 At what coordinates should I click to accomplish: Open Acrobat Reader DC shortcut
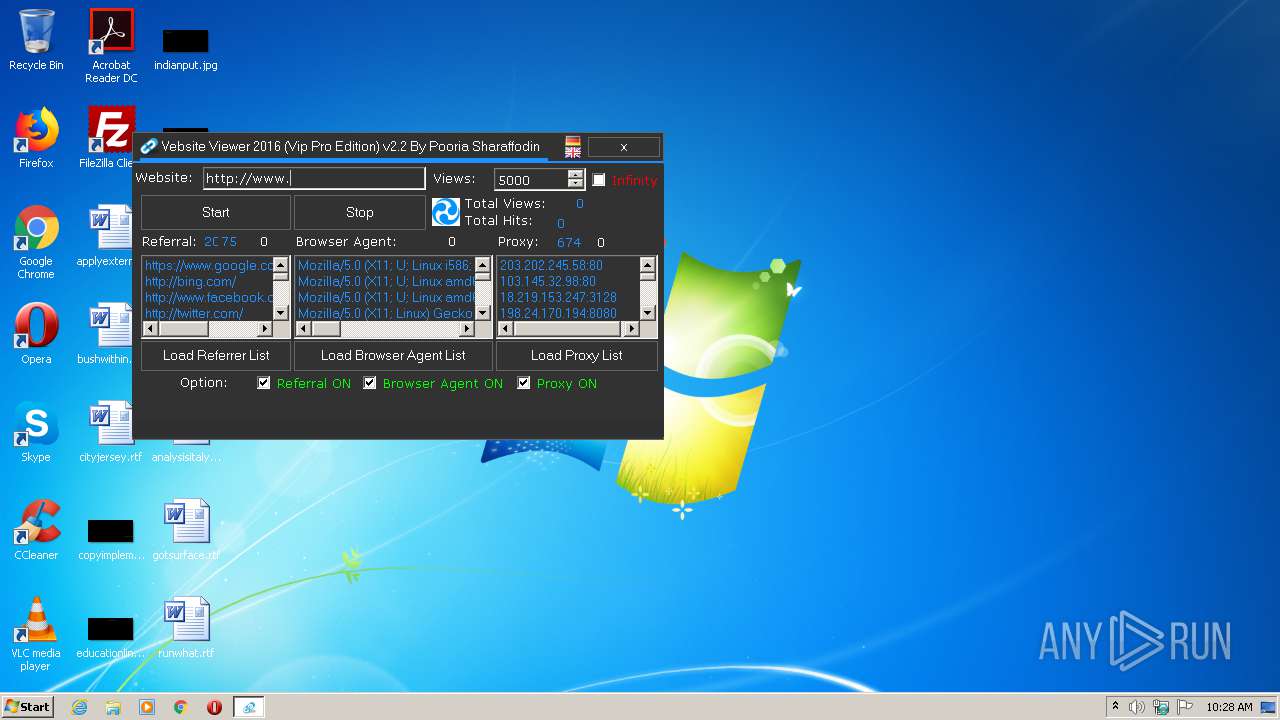click(x=111, y=45)
